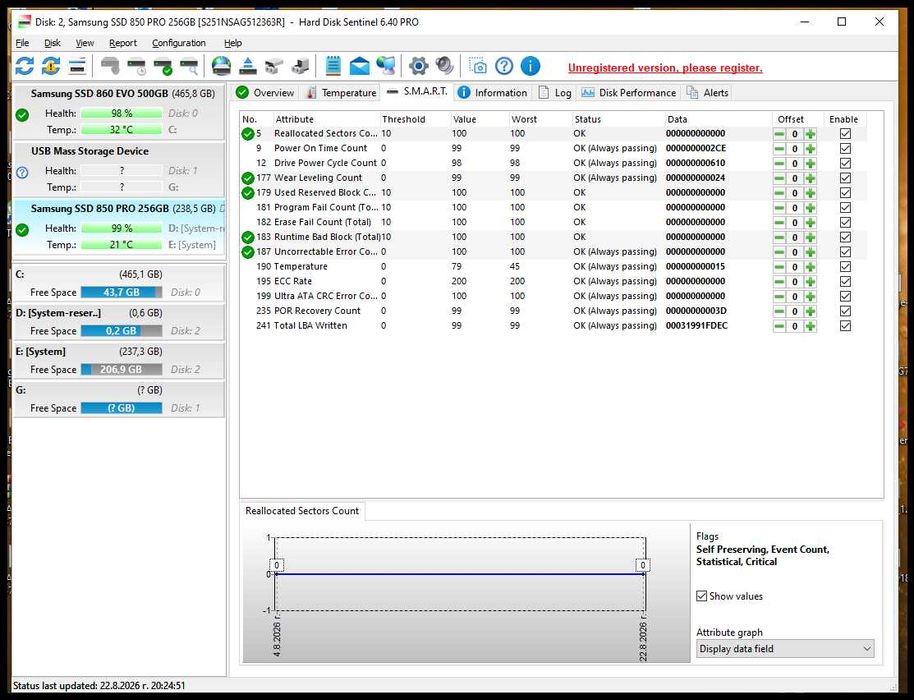Click the C: drive 43,7 GB free space bar
This screenshot has height=700, width=914.
(121, 293)
